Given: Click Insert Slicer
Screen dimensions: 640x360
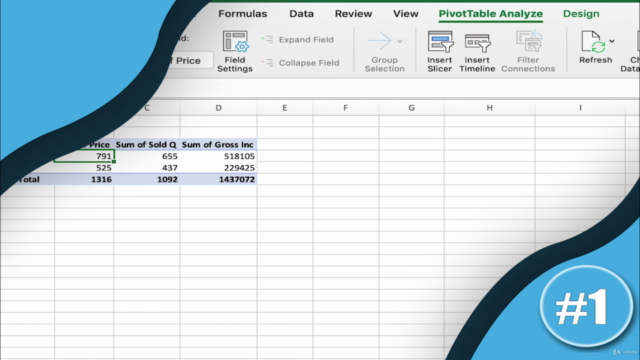Looking at the screenshot, I should point(440,51).
